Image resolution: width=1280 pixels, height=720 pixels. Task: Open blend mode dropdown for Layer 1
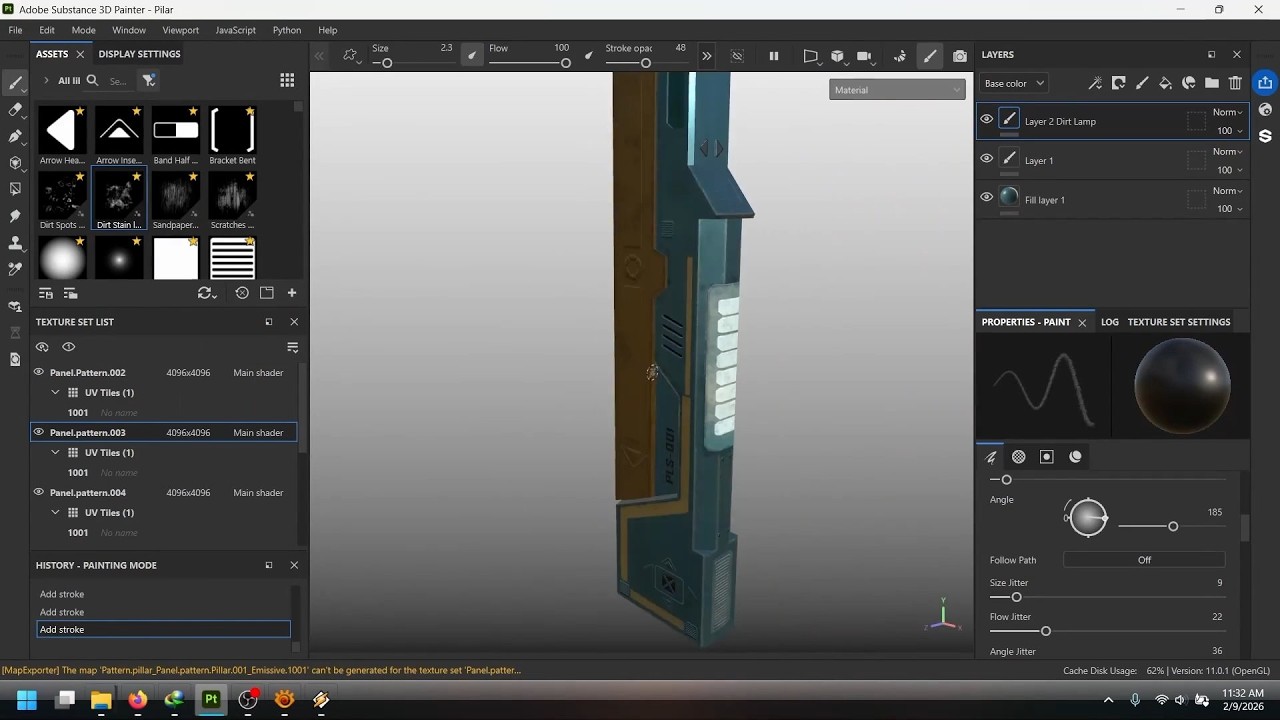tap(1228, 151)
